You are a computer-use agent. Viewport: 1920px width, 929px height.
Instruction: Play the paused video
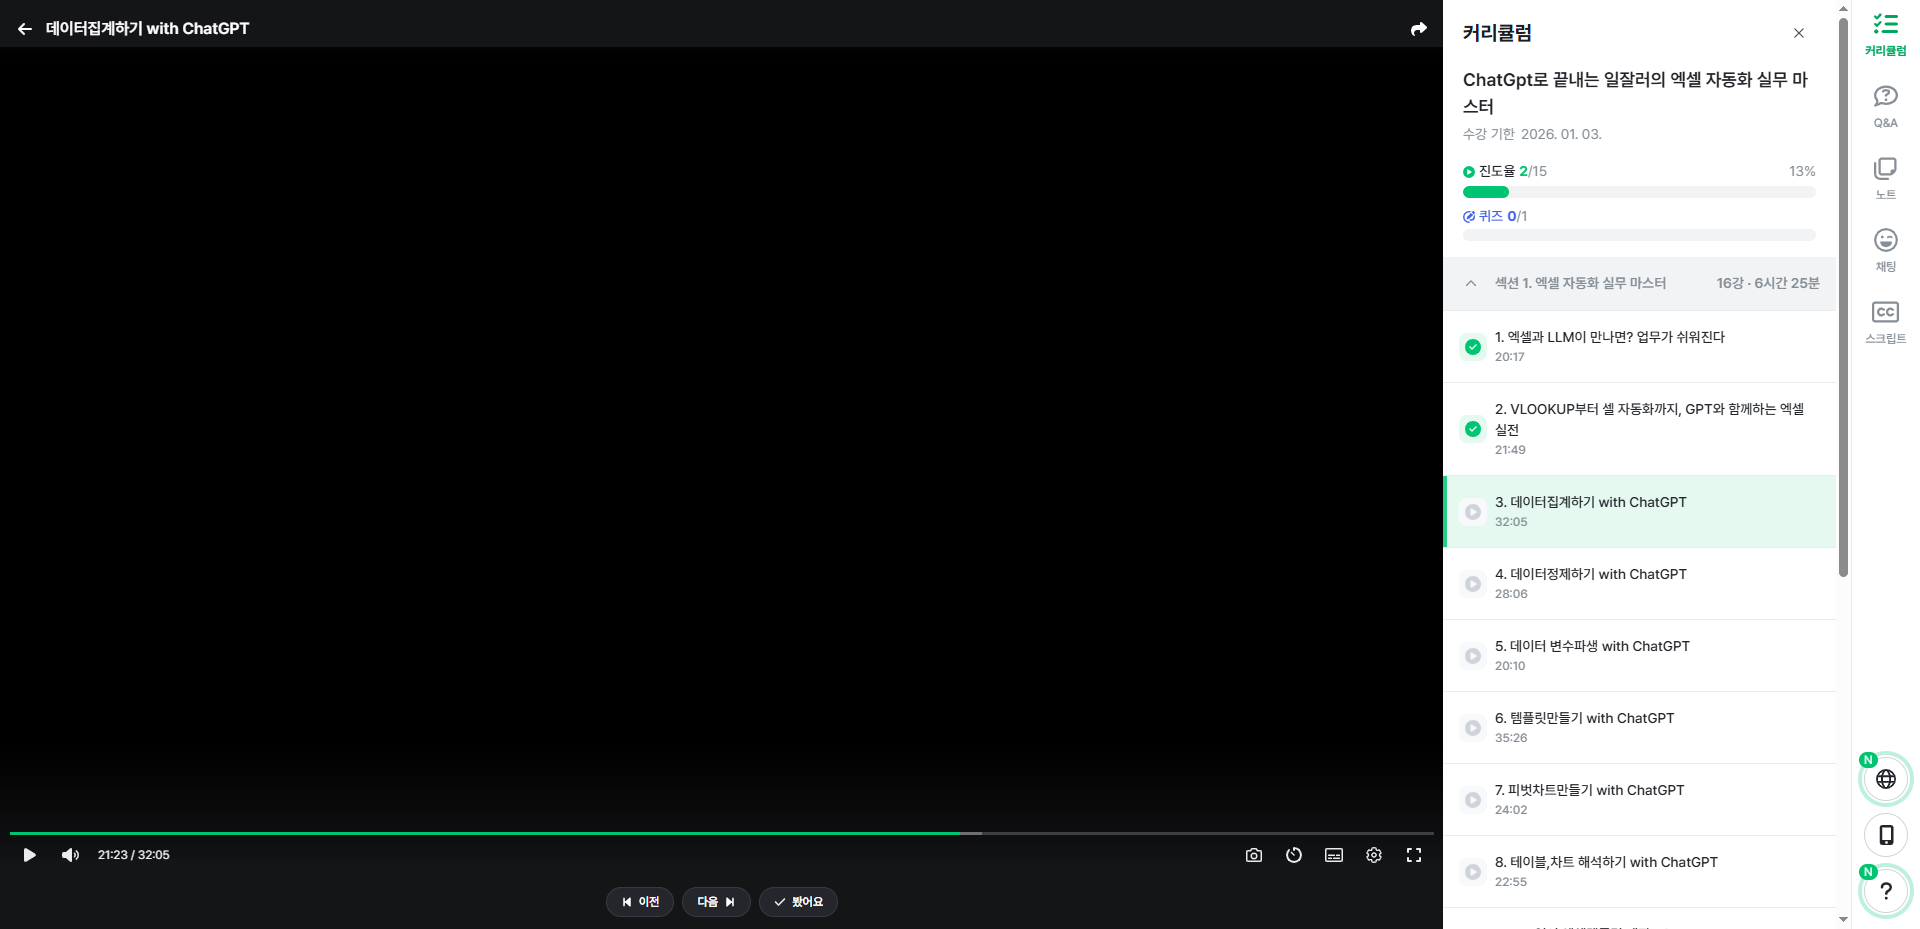[x=29, y=855]
